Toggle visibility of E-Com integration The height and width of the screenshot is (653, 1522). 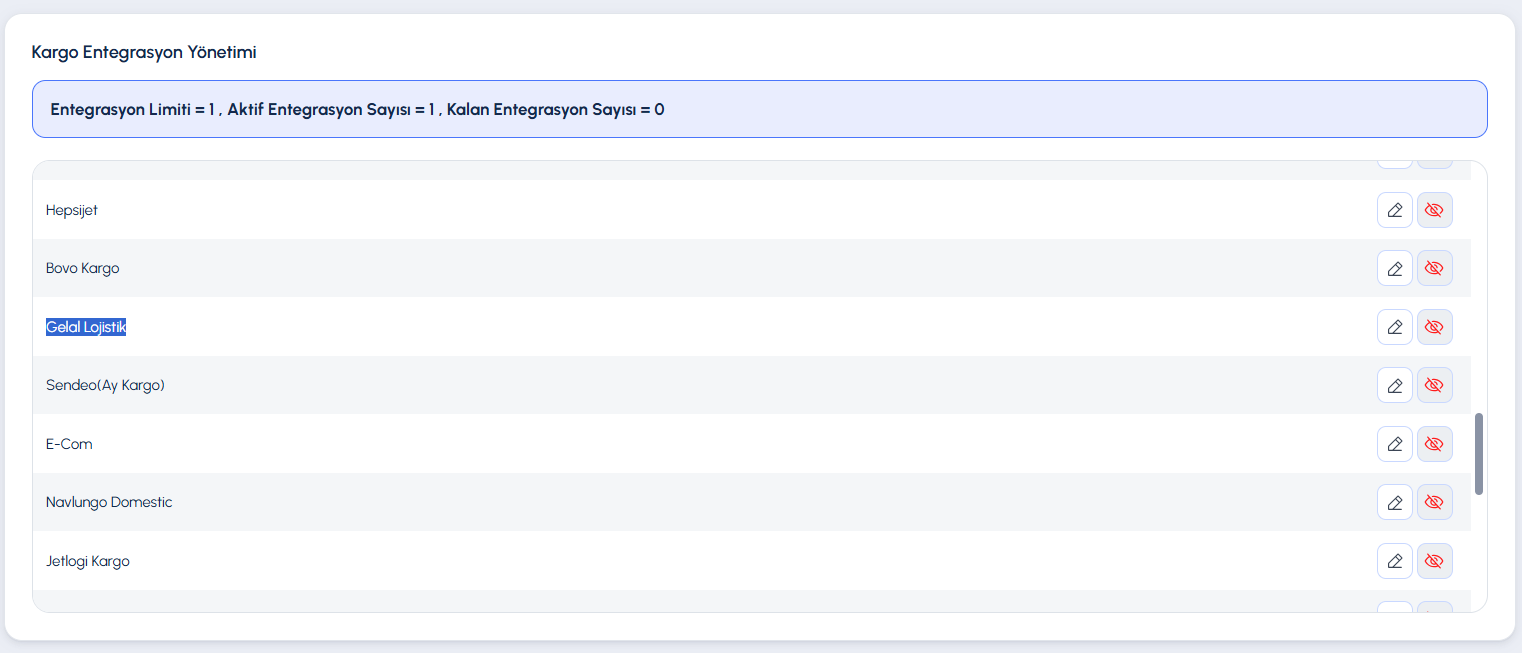pyautogui.click(x=1434, y=444)
